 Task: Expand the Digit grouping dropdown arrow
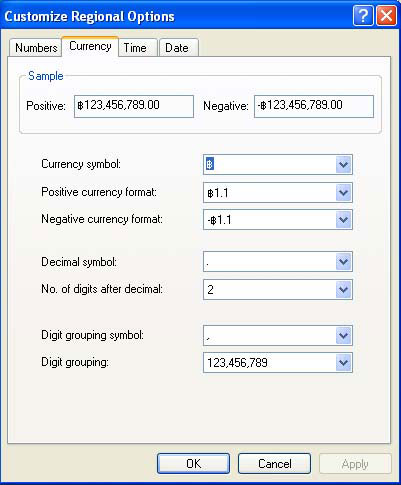pyautogui.click(x=343, y=362)
